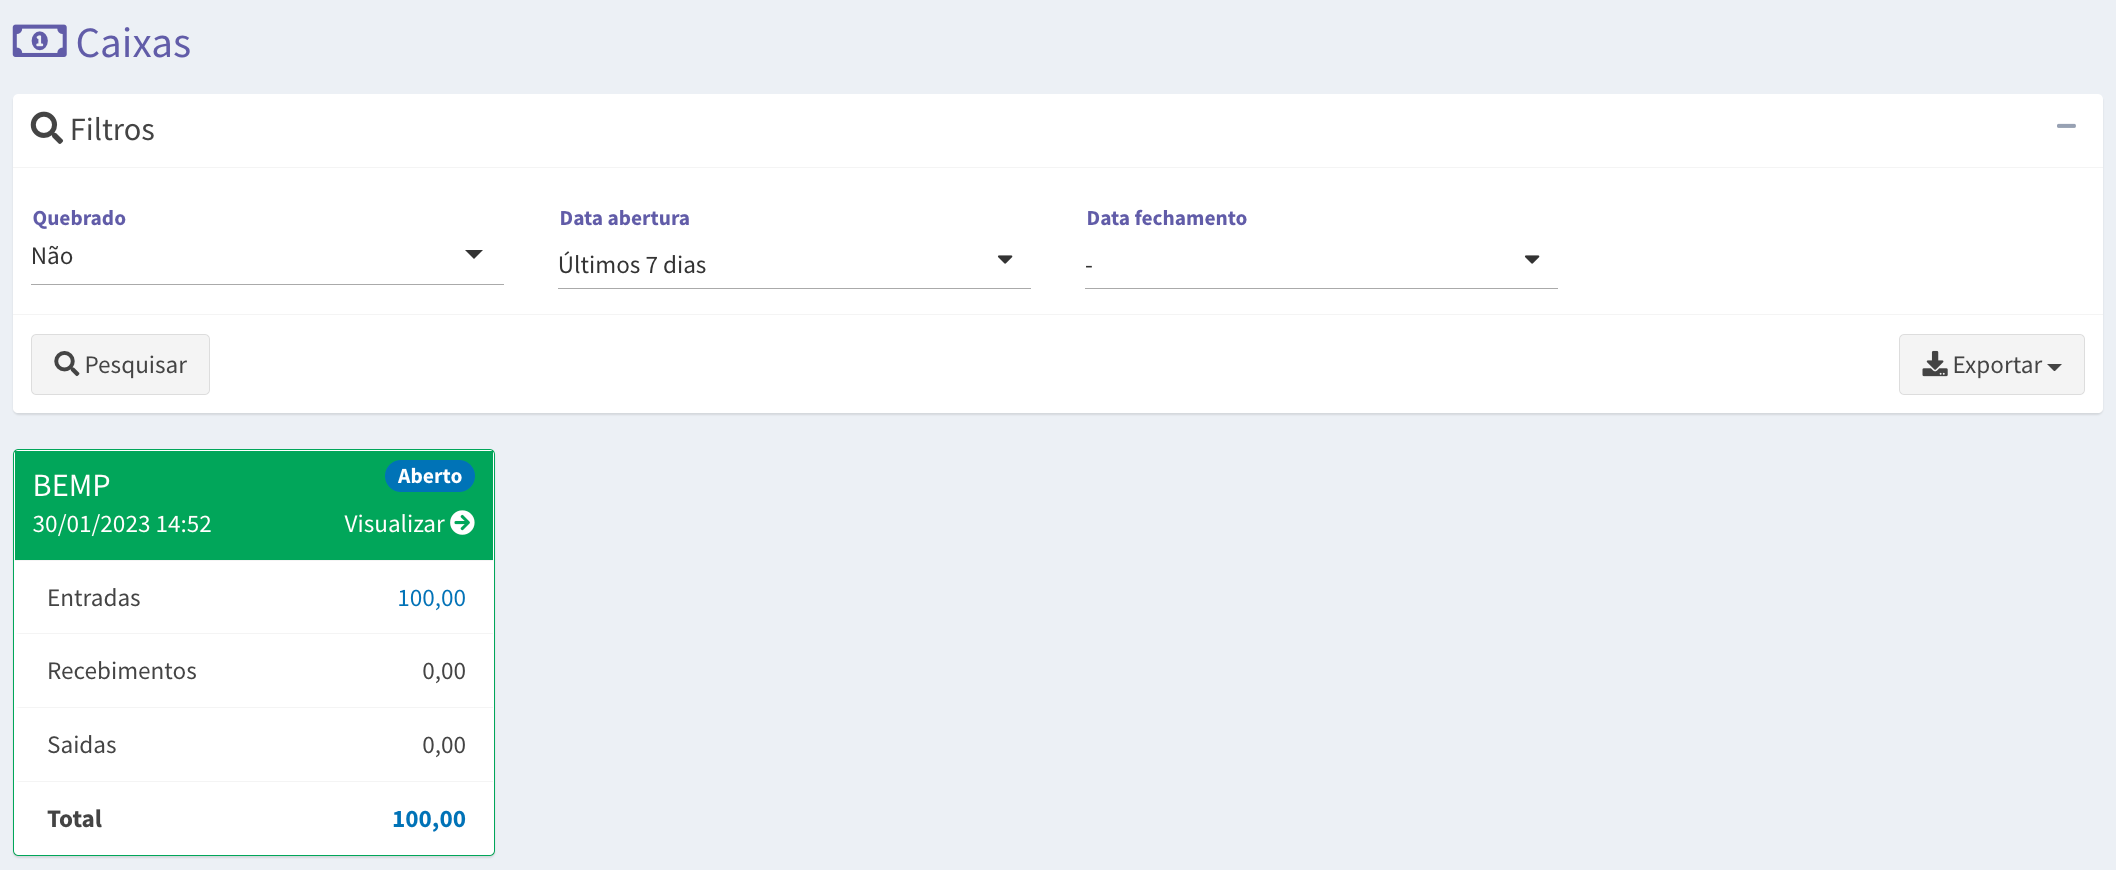
Task: Open the Data abertura dropdown
Action: click(794, 264)
